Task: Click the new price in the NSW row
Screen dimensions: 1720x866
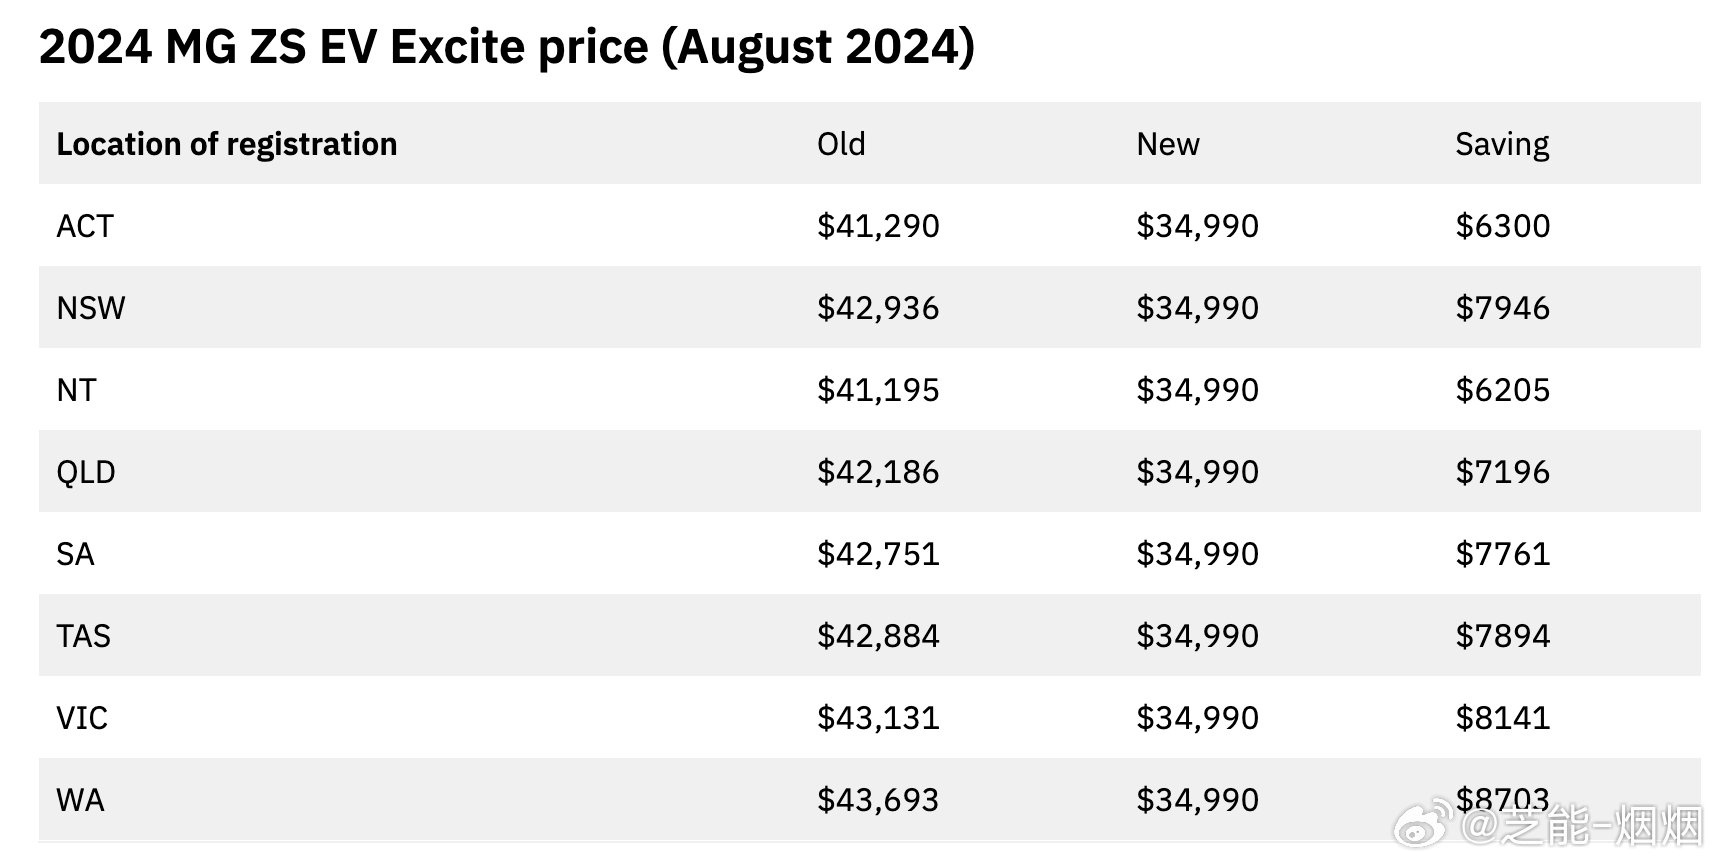Action: click(1197, 308)
